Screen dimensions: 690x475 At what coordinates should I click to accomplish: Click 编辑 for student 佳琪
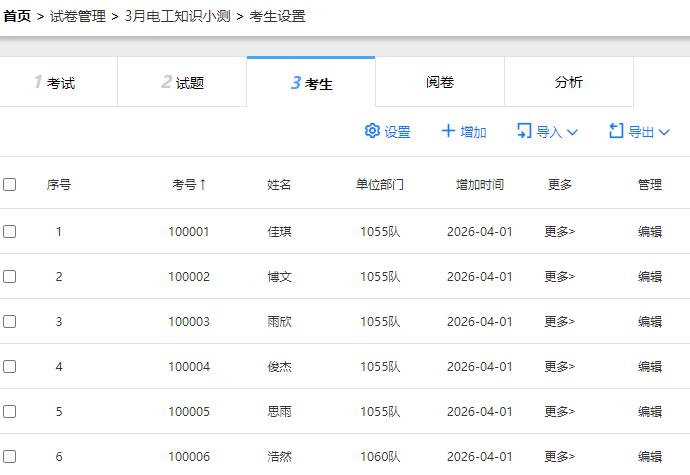point(650,232)
